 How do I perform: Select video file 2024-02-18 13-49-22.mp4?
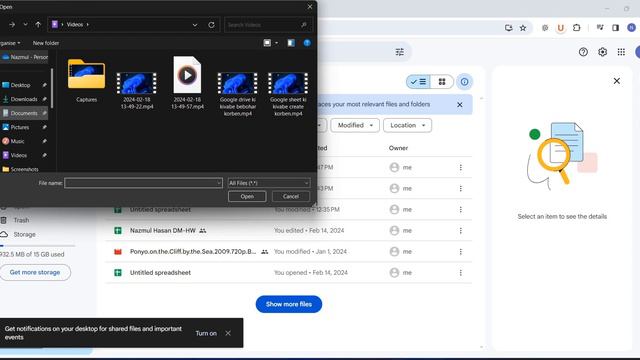pos(137,90)
